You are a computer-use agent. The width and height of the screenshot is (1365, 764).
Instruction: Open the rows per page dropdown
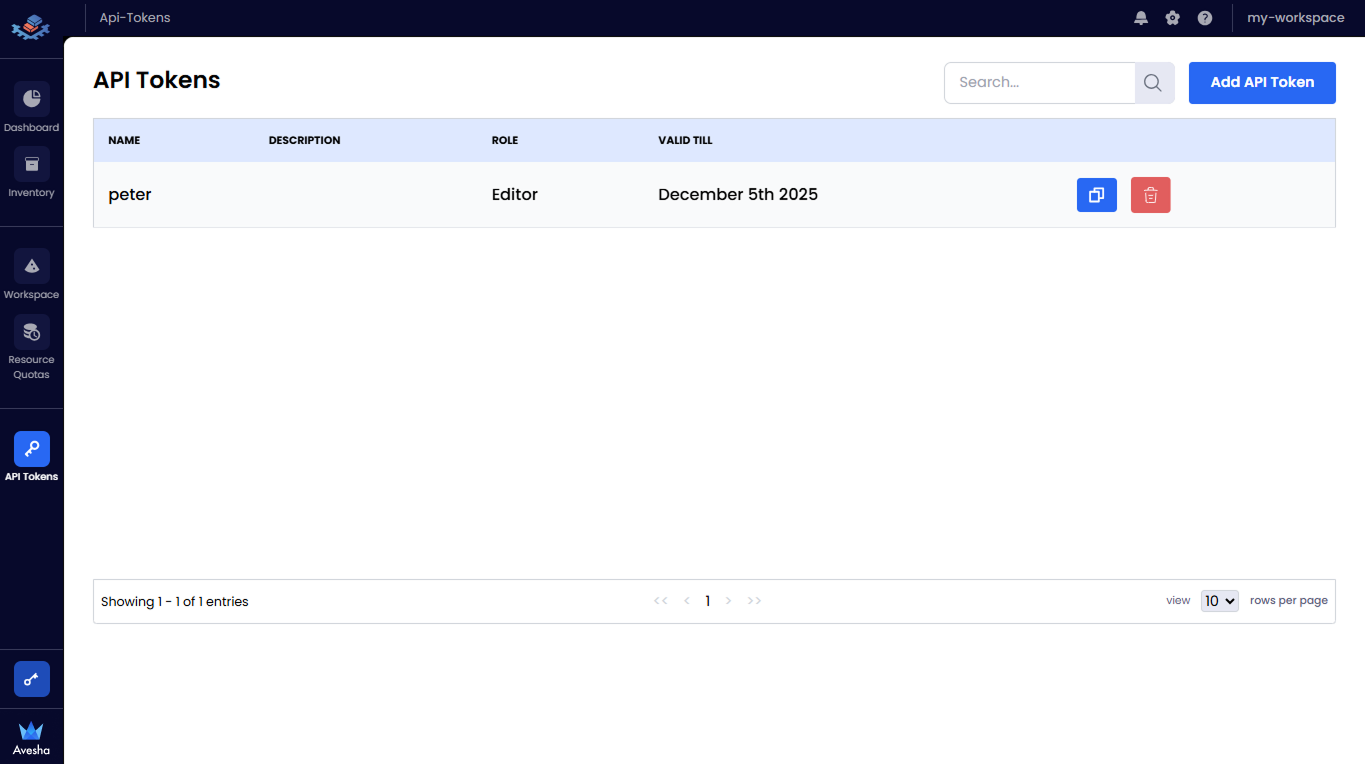tap(1219, 601)
